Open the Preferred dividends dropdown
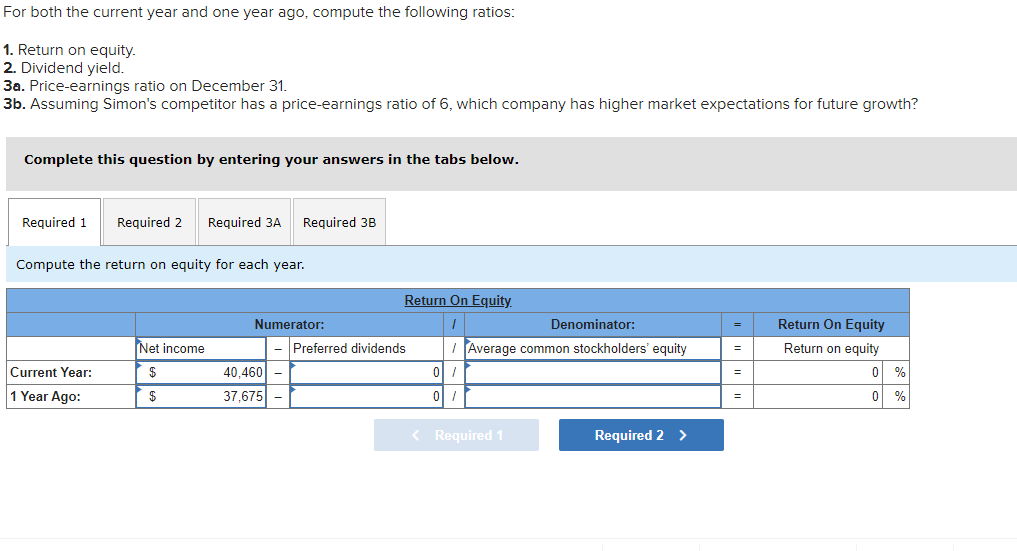 tap(366, 348)
